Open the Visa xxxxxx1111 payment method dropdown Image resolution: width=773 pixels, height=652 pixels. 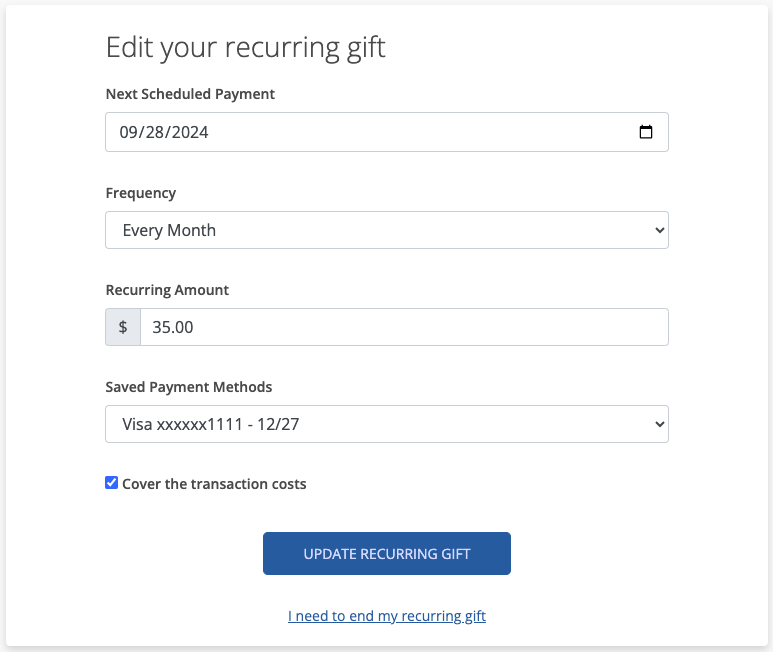(387, 424)
